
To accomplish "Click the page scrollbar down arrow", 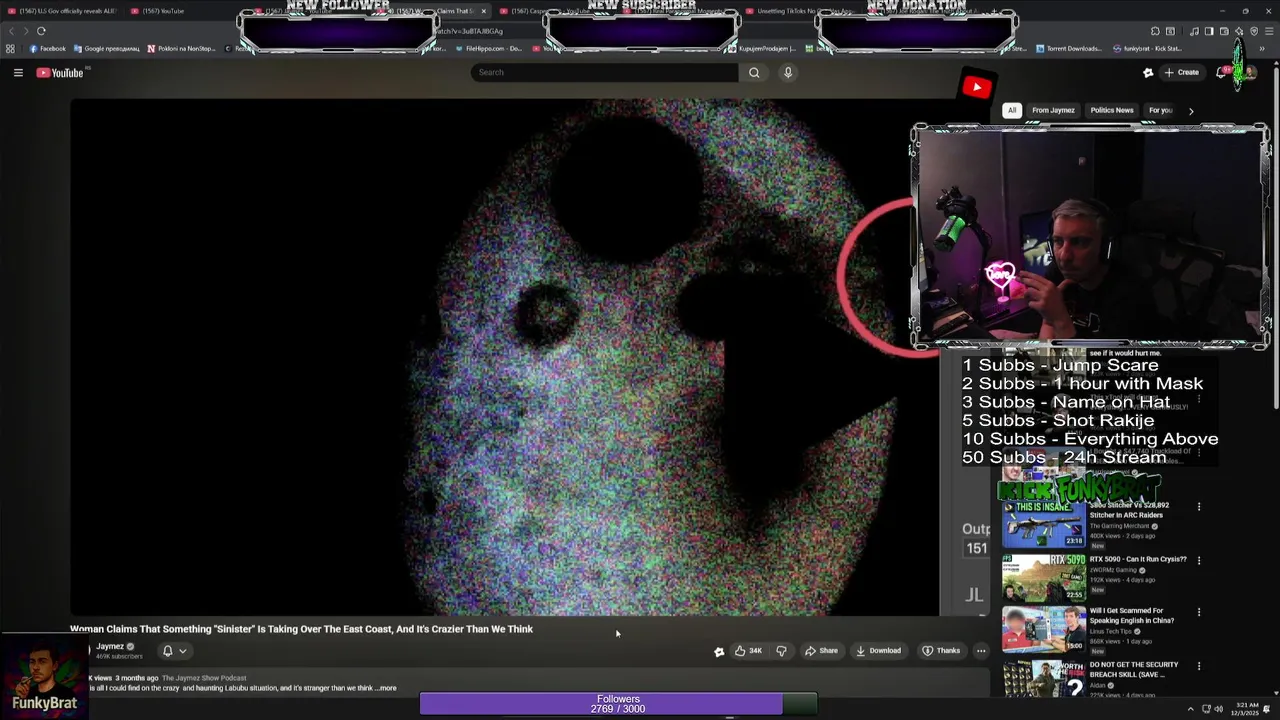I will tap(1275, 692).
